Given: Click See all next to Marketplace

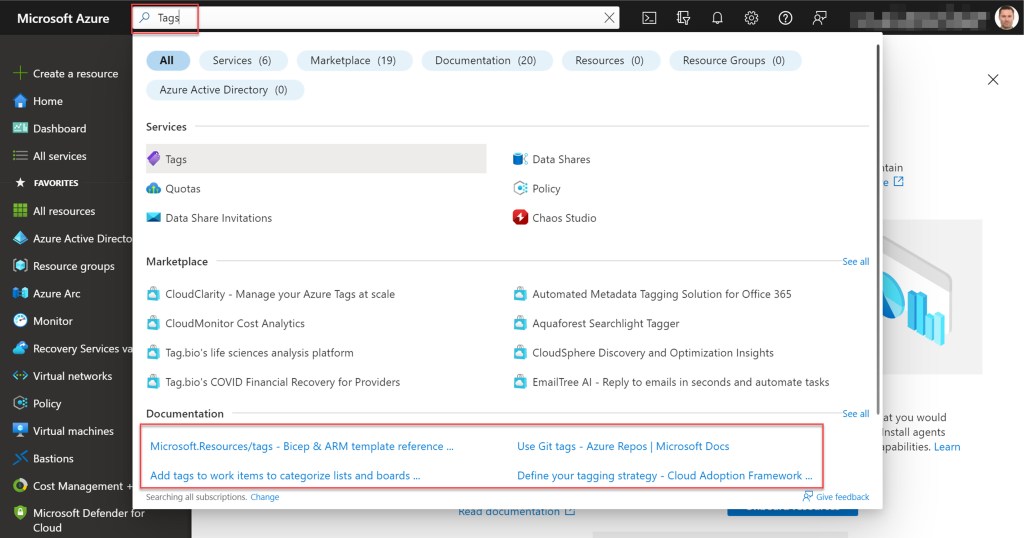Looking at the screenshot, I should tap(855, 262).
